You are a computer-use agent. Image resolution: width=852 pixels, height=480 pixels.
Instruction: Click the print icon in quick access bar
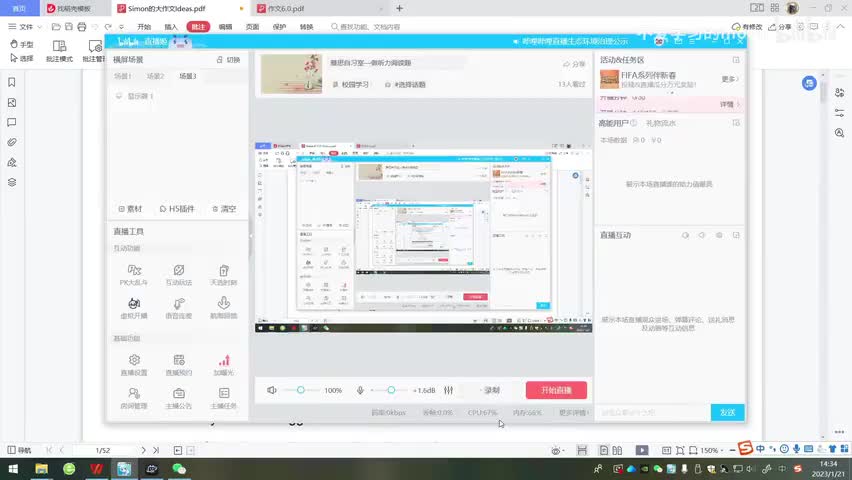point(82,27)
